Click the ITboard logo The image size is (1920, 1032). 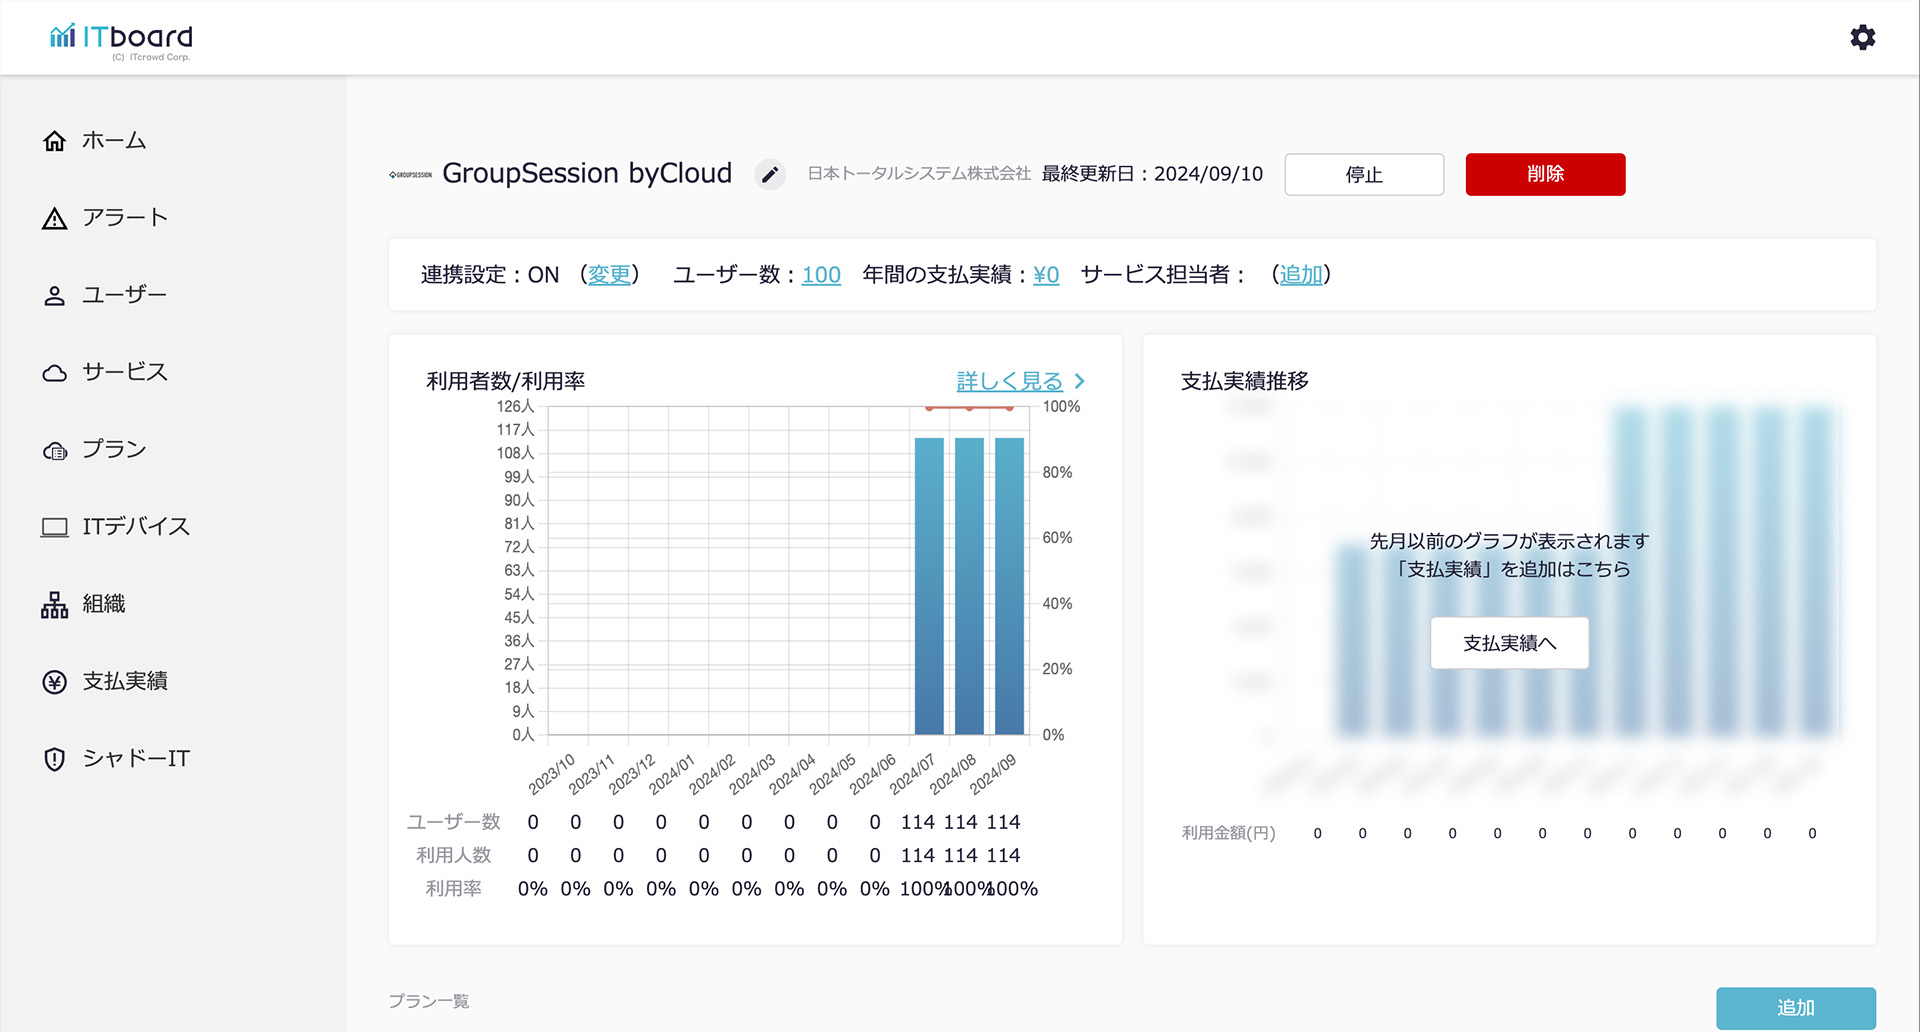pos(121,40)
